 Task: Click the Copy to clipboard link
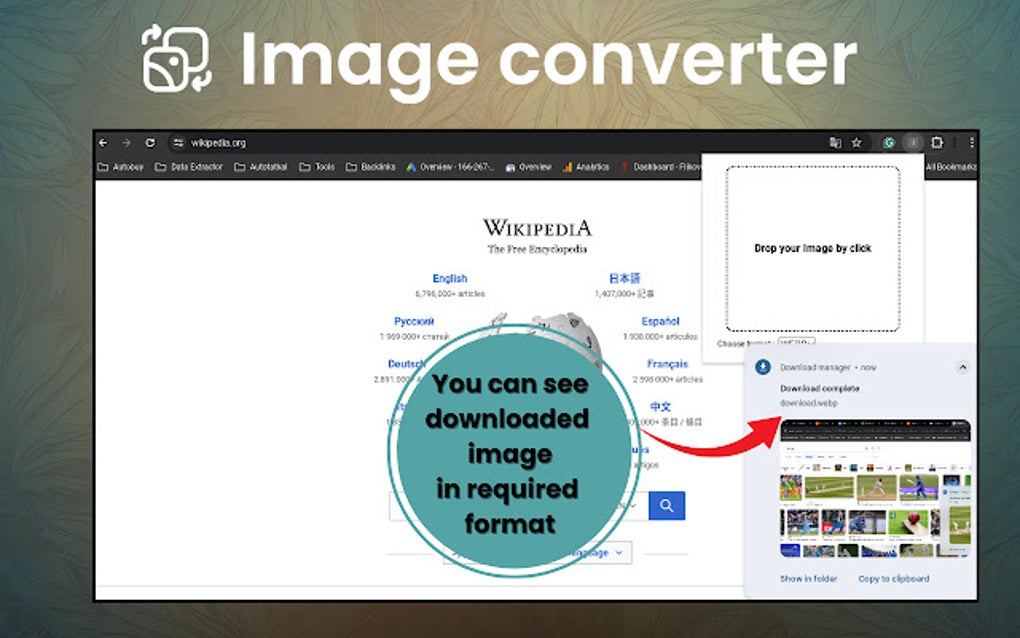(892, 579)
